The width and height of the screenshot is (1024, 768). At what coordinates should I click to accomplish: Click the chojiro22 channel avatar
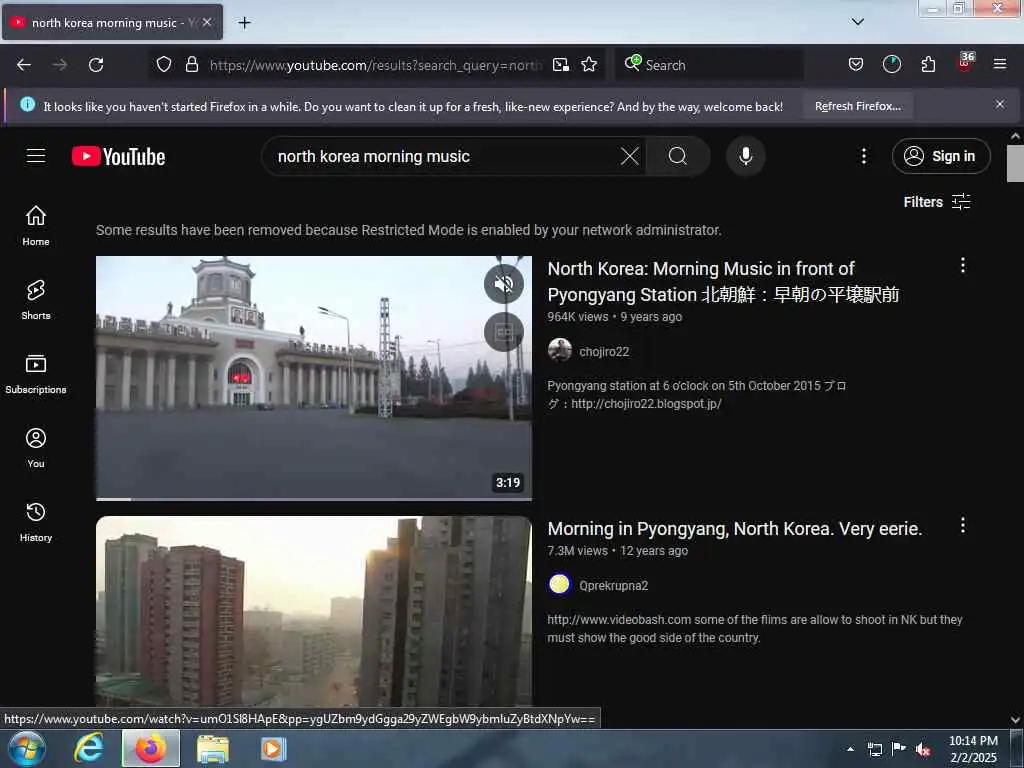point(560,351)
